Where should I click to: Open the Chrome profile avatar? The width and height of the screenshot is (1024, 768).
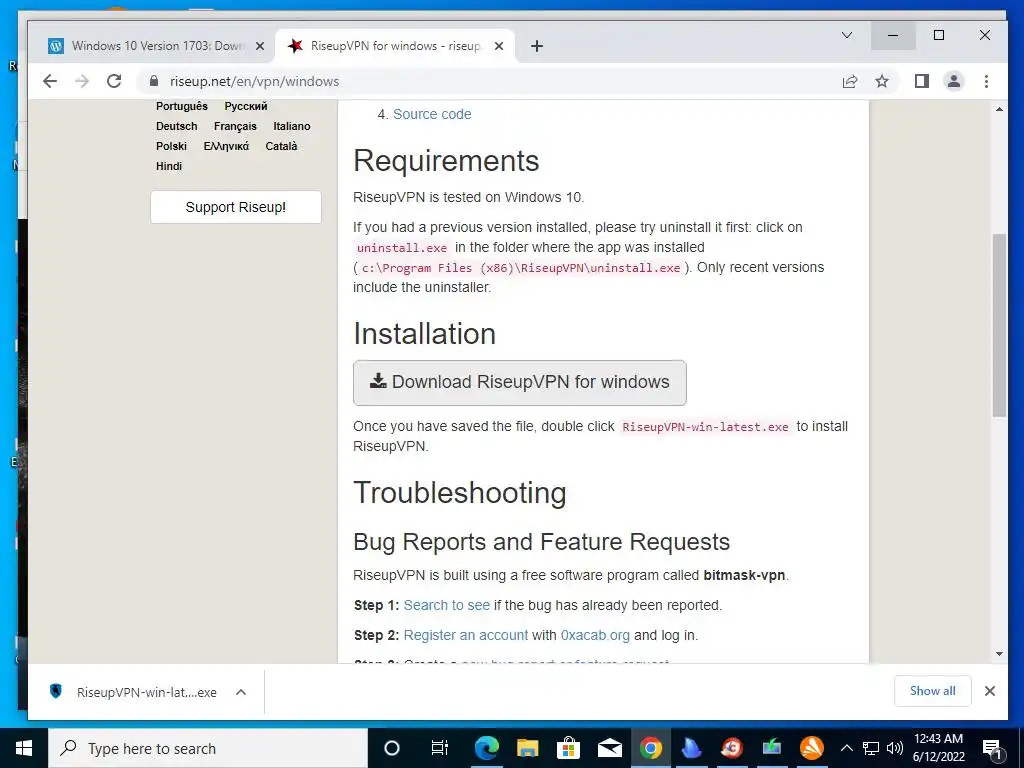pos(953,81)
